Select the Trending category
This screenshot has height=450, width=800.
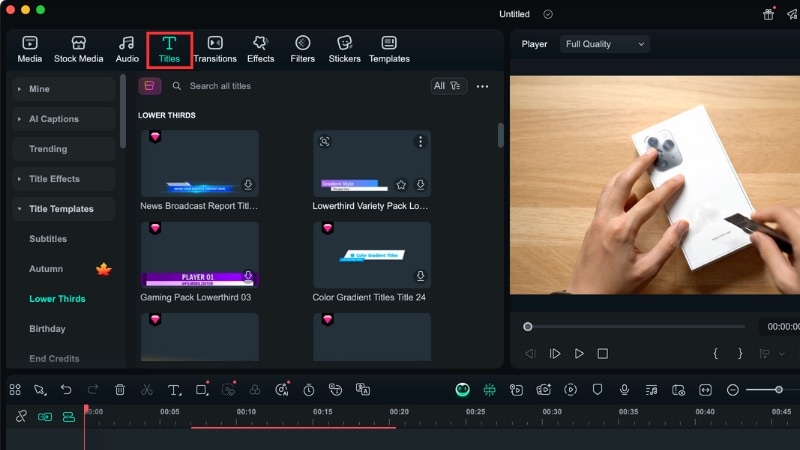click(x=64, y=149)
